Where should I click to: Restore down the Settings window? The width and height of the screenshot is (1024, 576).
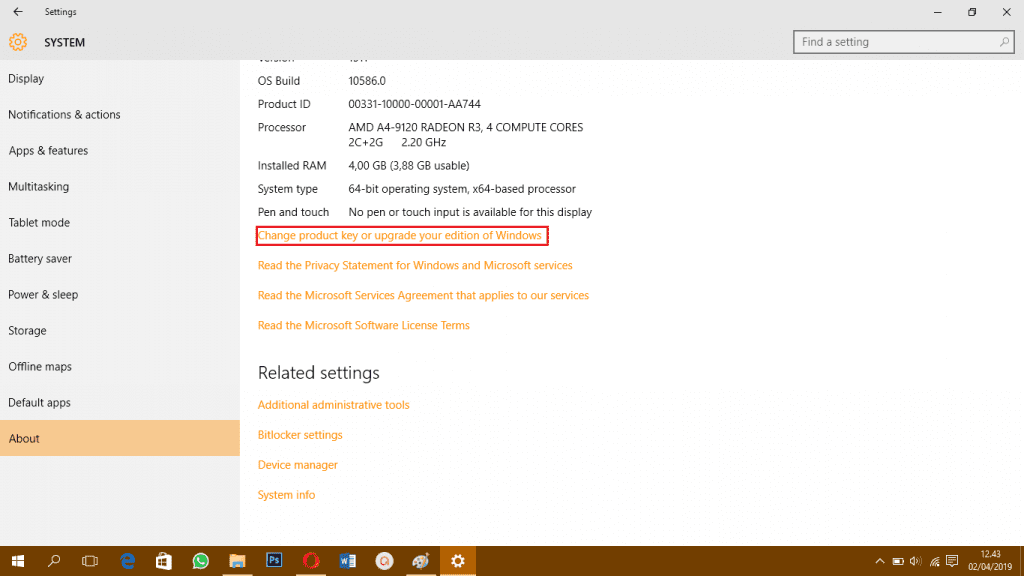click(972, 12)
